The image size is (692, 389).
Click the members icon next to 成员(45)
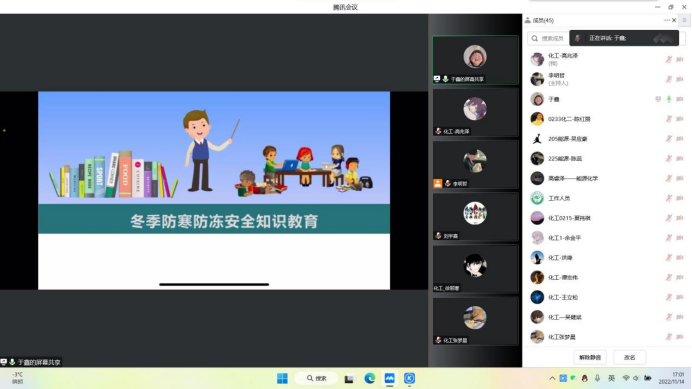coord(528,20)
